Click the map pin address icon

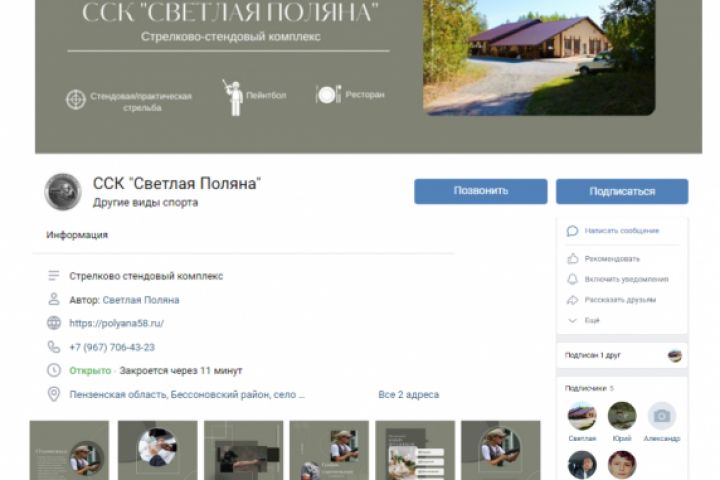tap(54, 394)
